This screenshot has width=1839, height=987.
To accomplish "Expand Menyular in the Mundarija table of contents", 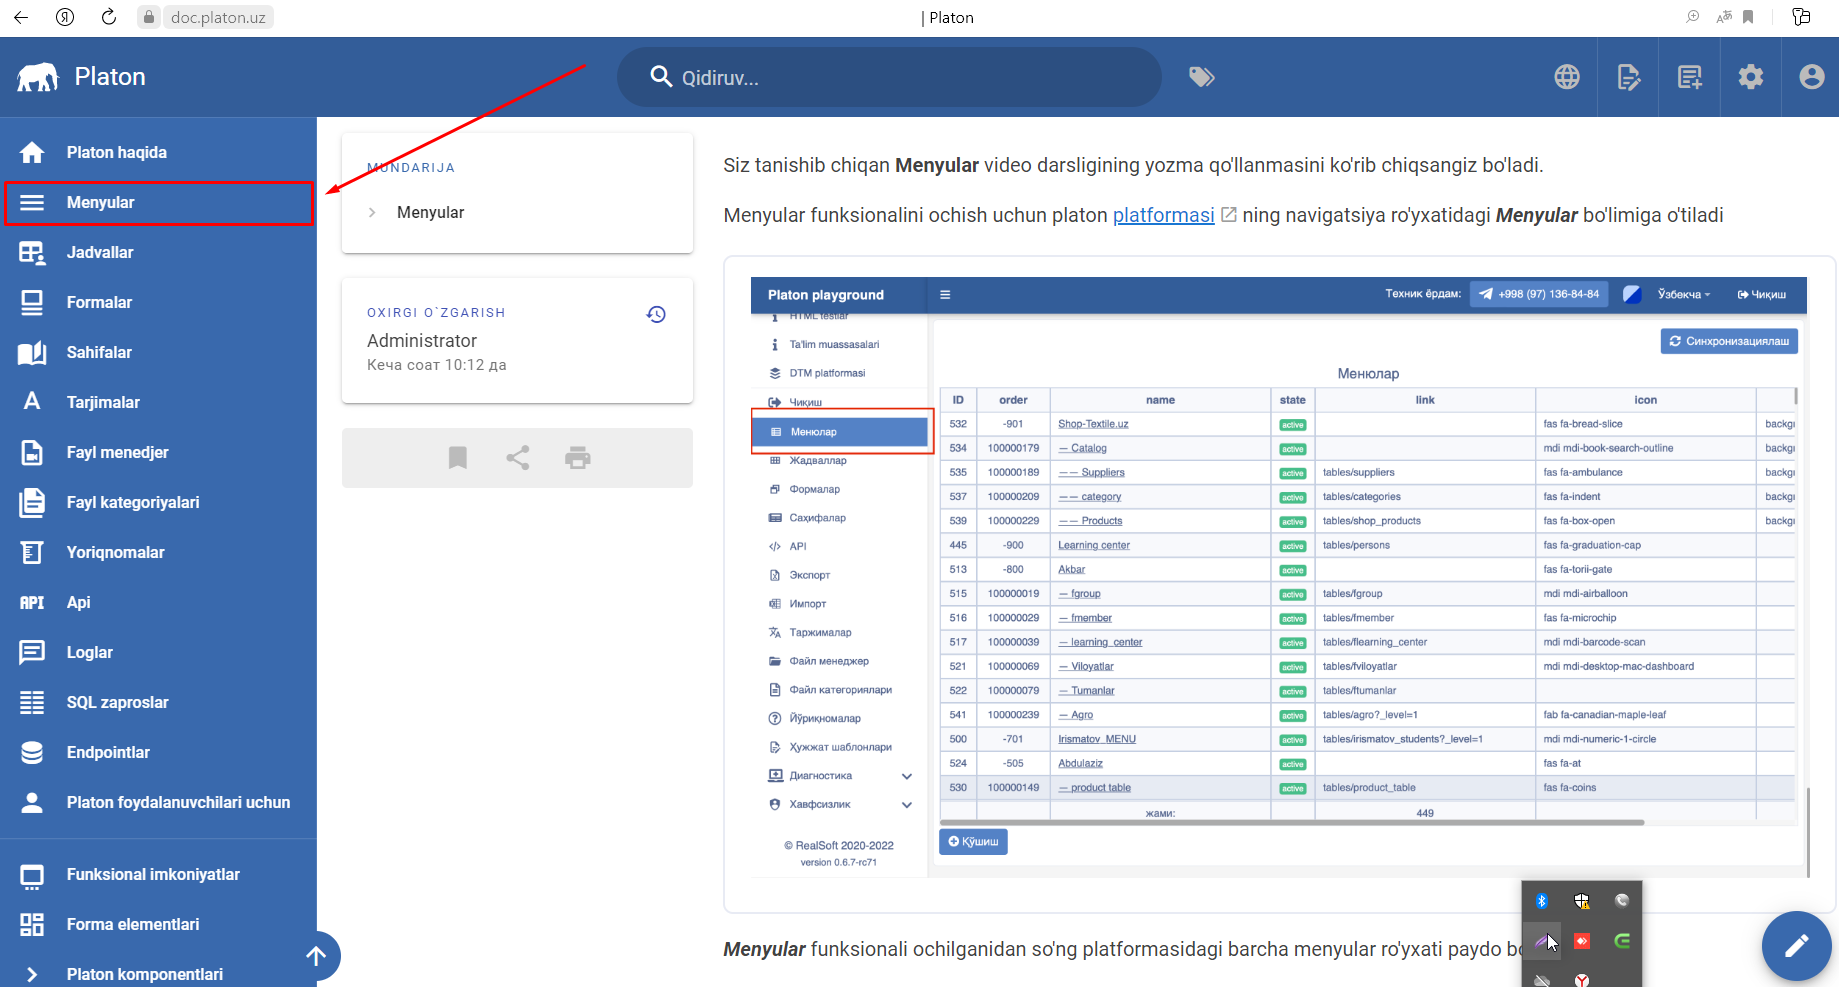I will (372, 212).
